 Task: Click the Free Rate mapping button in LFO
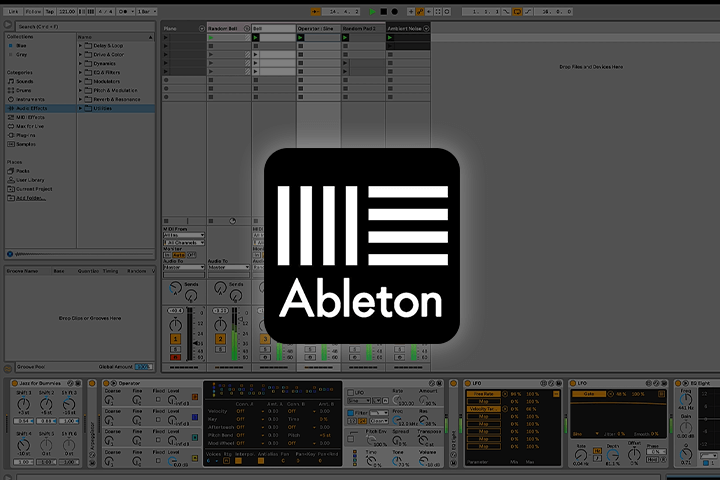pos(484,394)
